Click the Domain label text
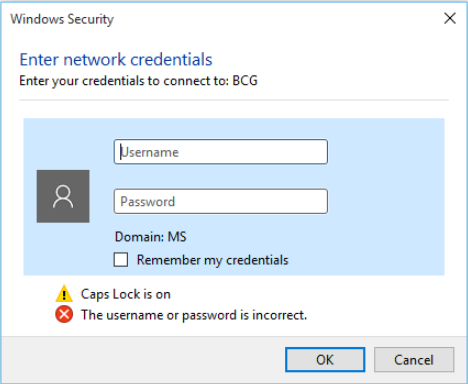The image size is (468, 384). (139, 237)
